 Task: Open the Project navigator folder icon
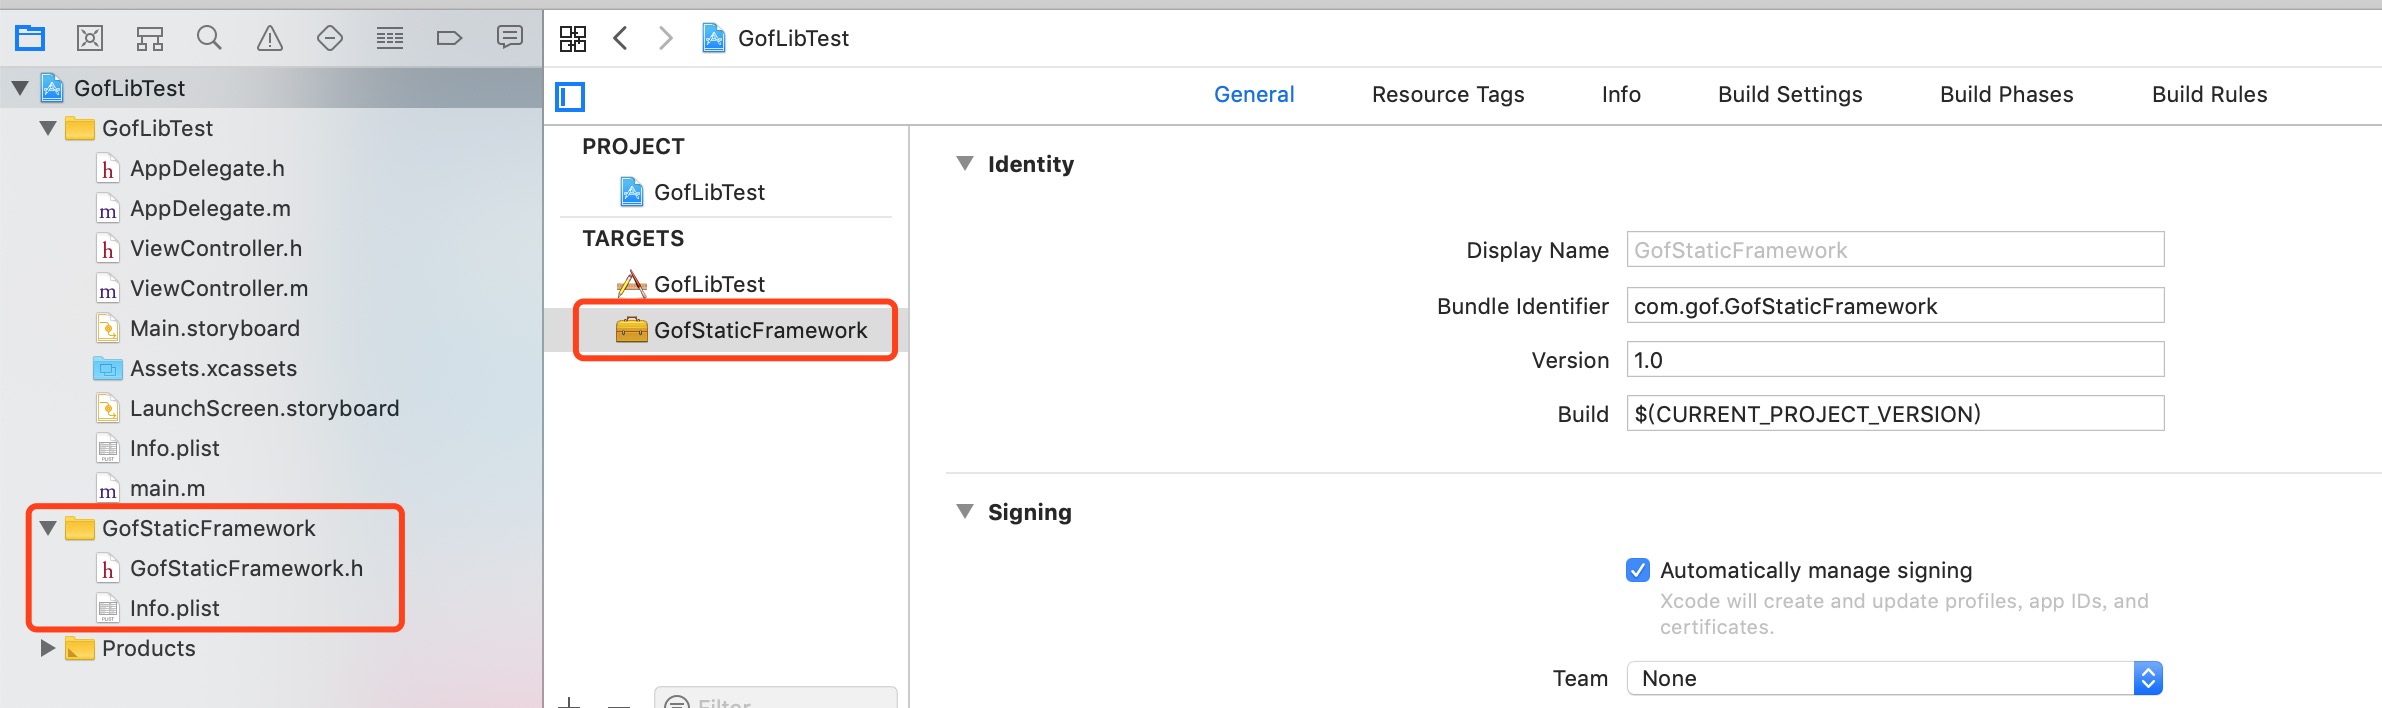point(30,38)
